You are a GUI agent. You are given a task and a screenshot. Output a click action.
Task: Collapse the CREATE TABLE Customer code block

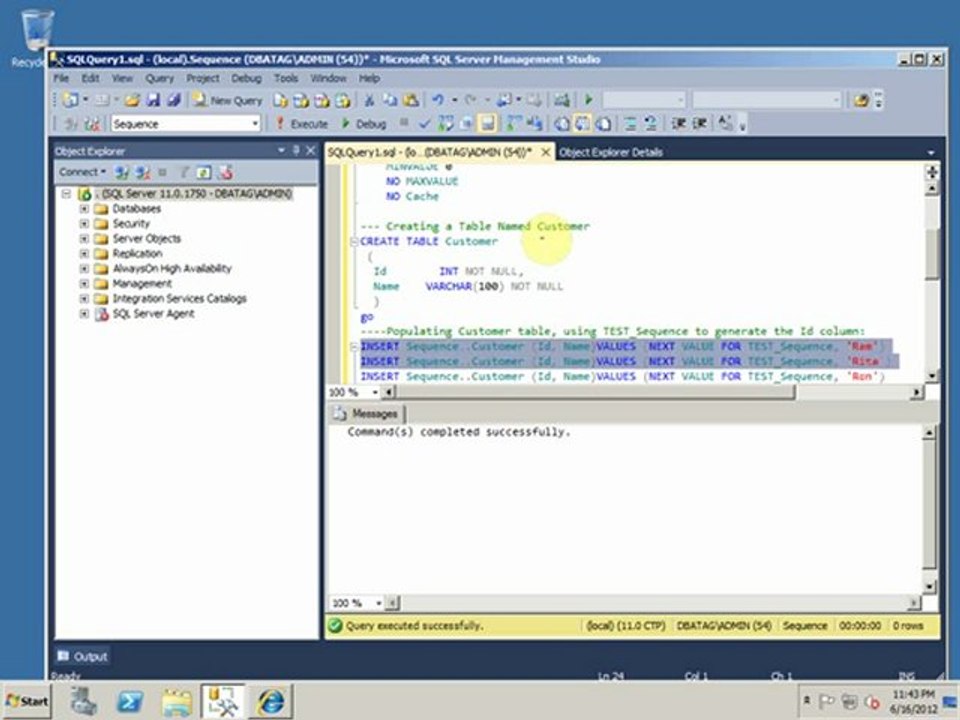(x=354, y=241)
